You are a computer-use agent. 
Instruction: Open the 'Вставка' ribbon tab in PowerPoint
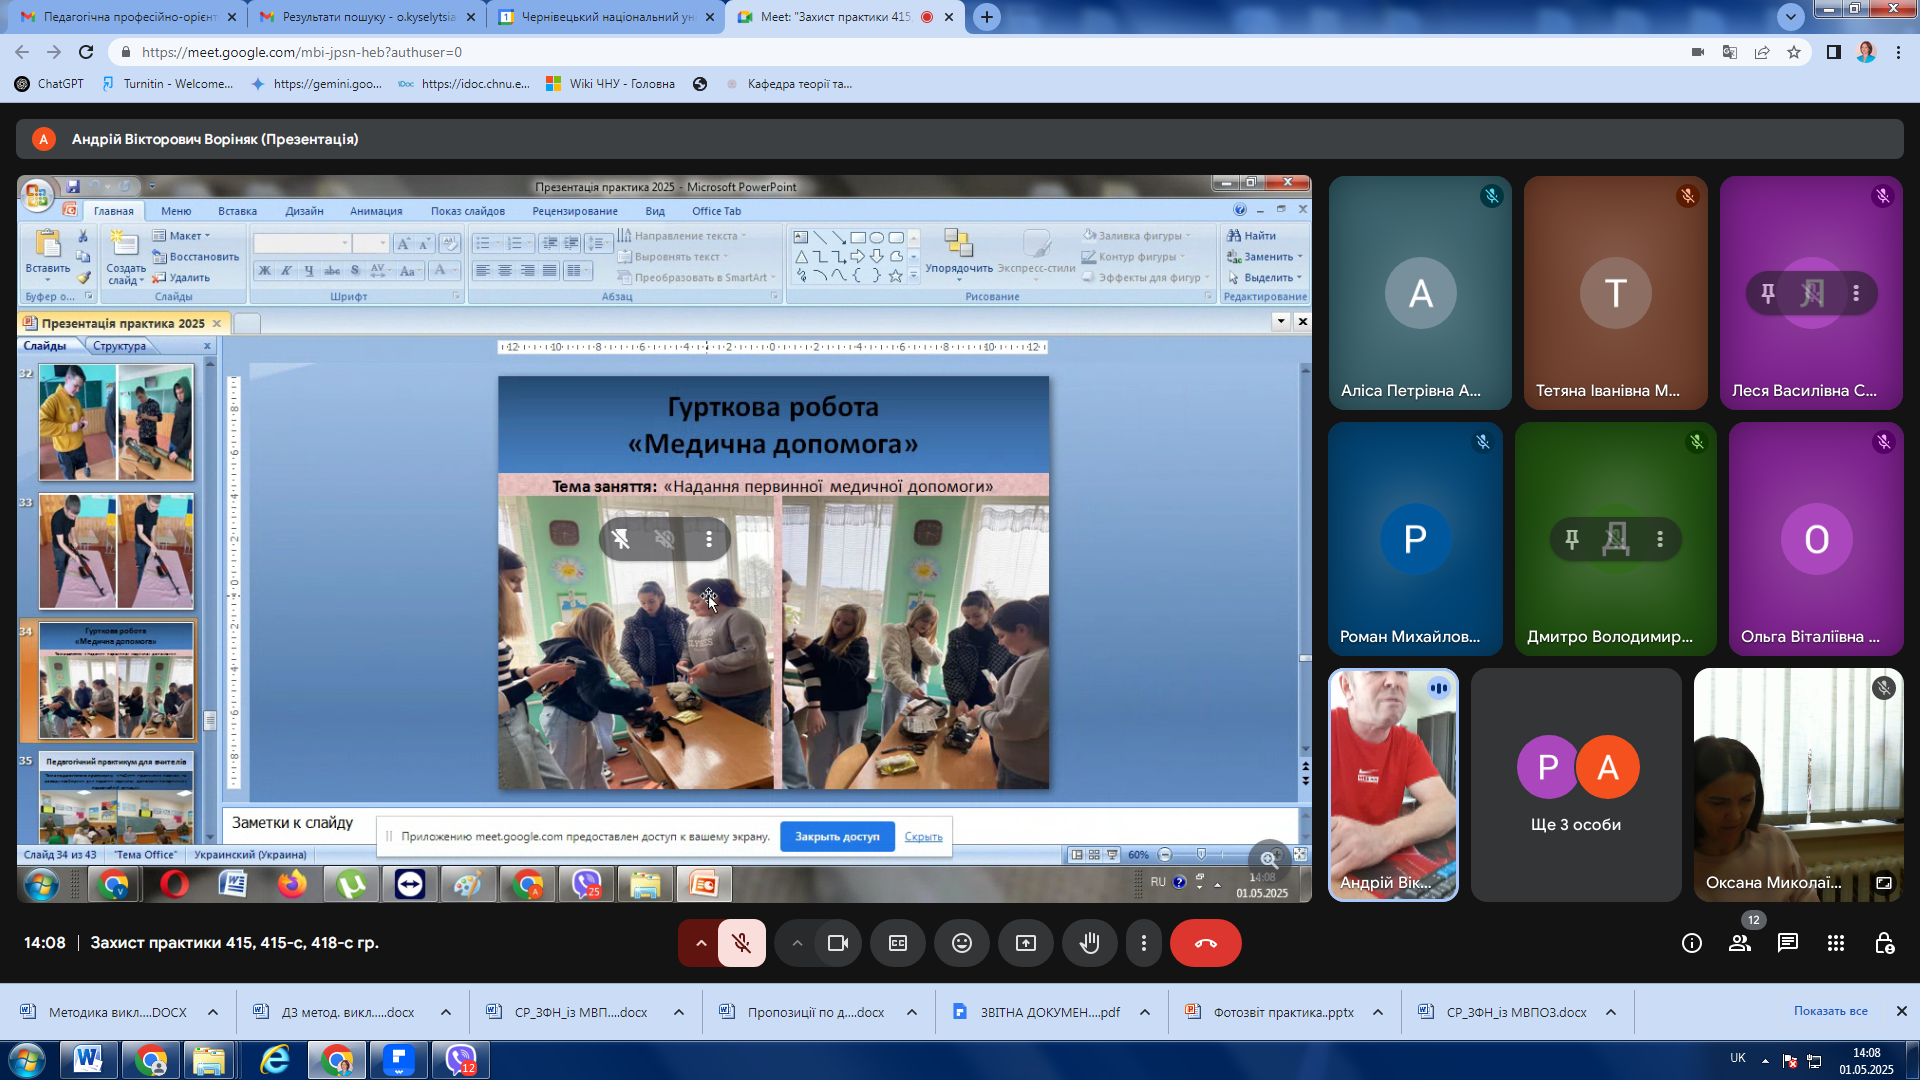coord(238,211)
